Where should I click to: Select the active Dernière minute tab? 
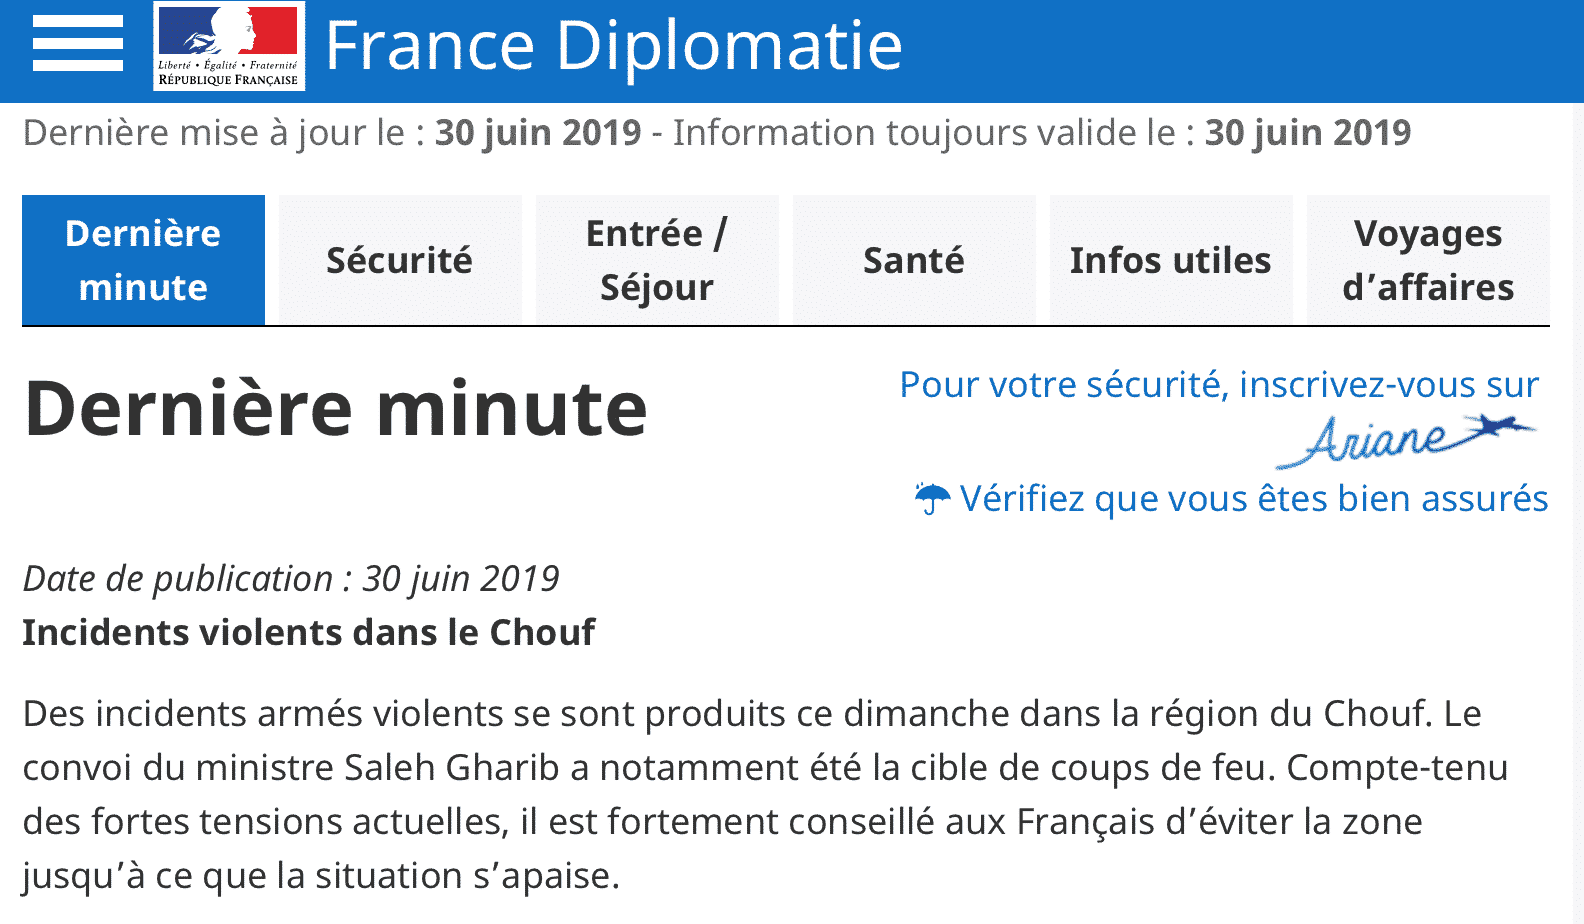pos(143,259)
